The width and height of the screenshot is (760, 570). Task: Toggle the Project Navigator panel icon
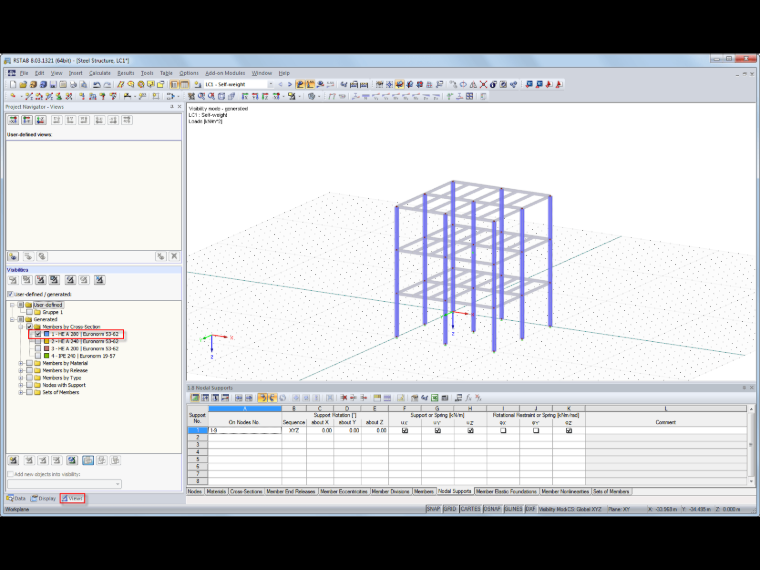(174, 84)
